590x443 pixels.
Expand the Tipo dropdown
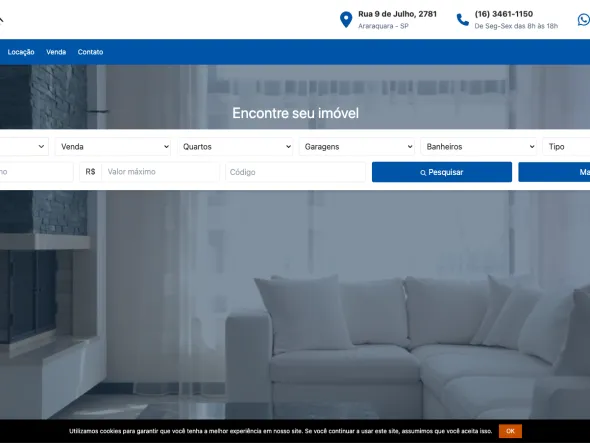point(566,146)
